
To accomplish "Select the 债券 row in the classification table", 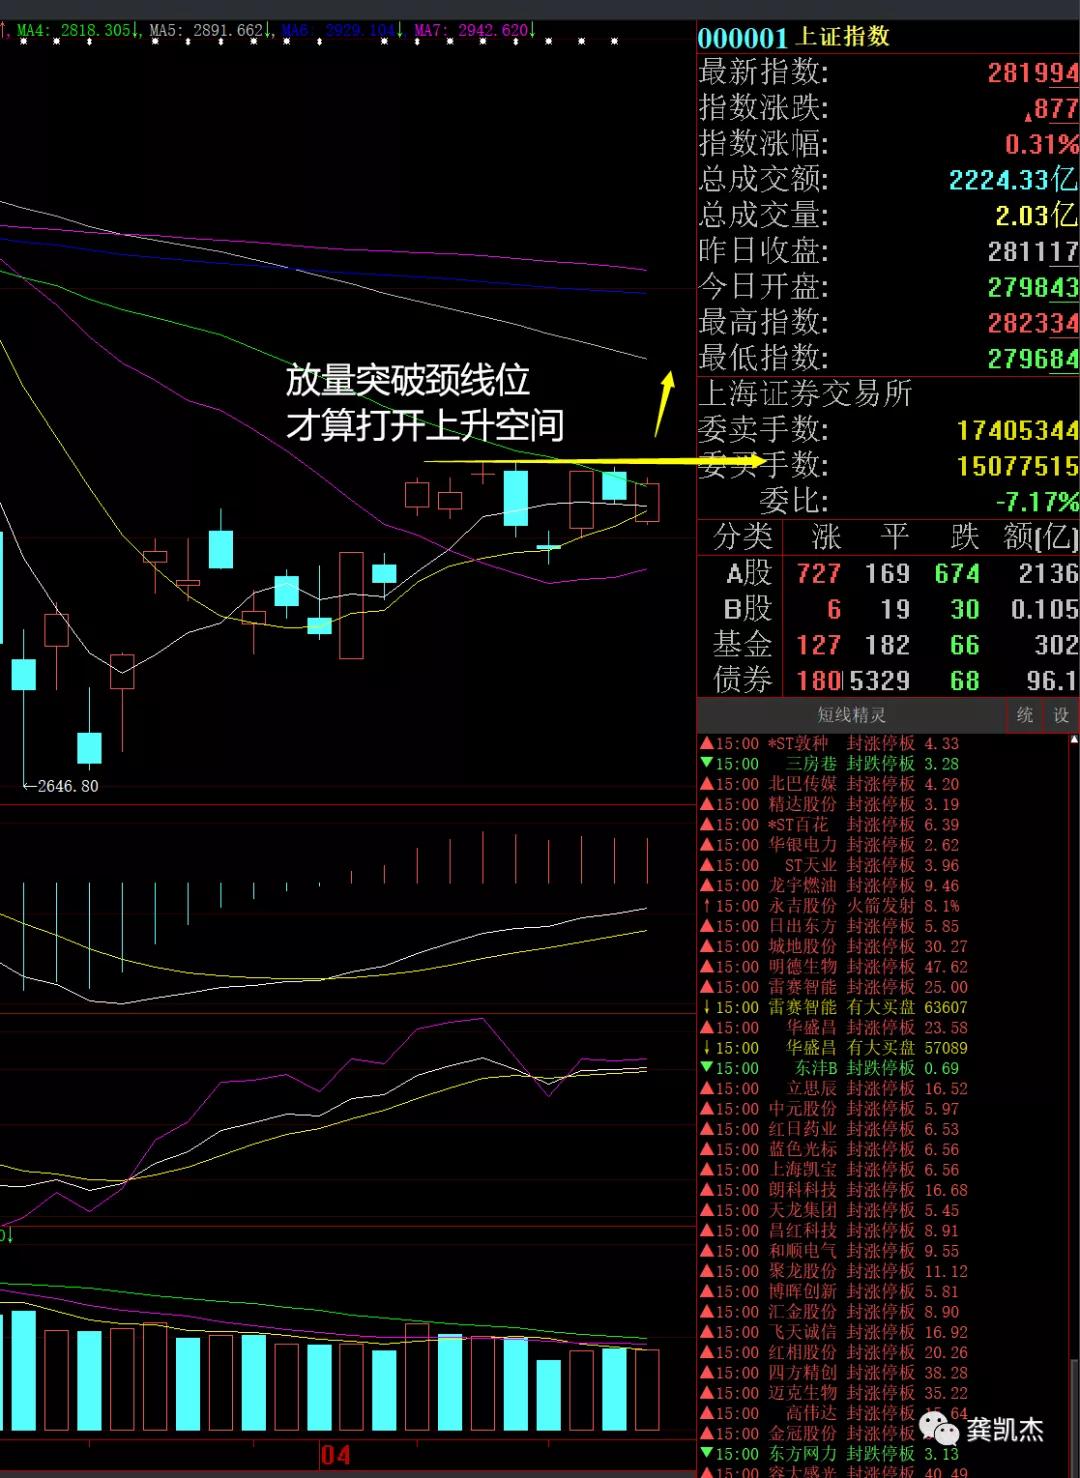I will 745,680.
